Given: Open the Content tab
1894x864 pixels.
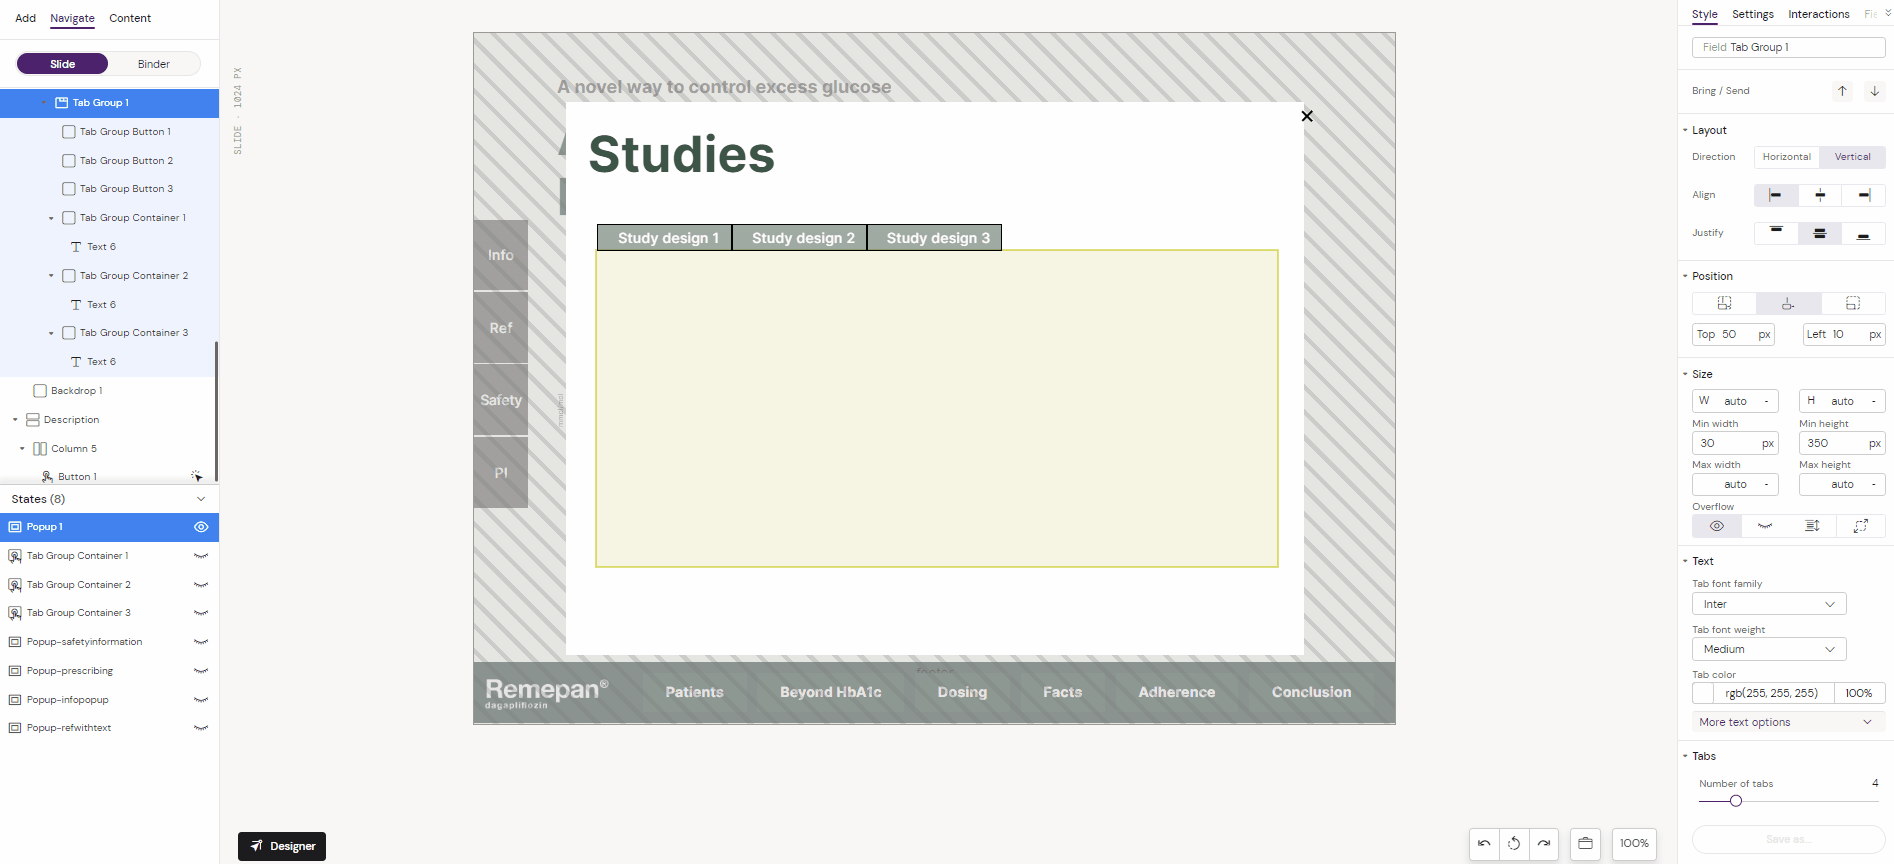Looking at the screenshot, I should 130,18.
